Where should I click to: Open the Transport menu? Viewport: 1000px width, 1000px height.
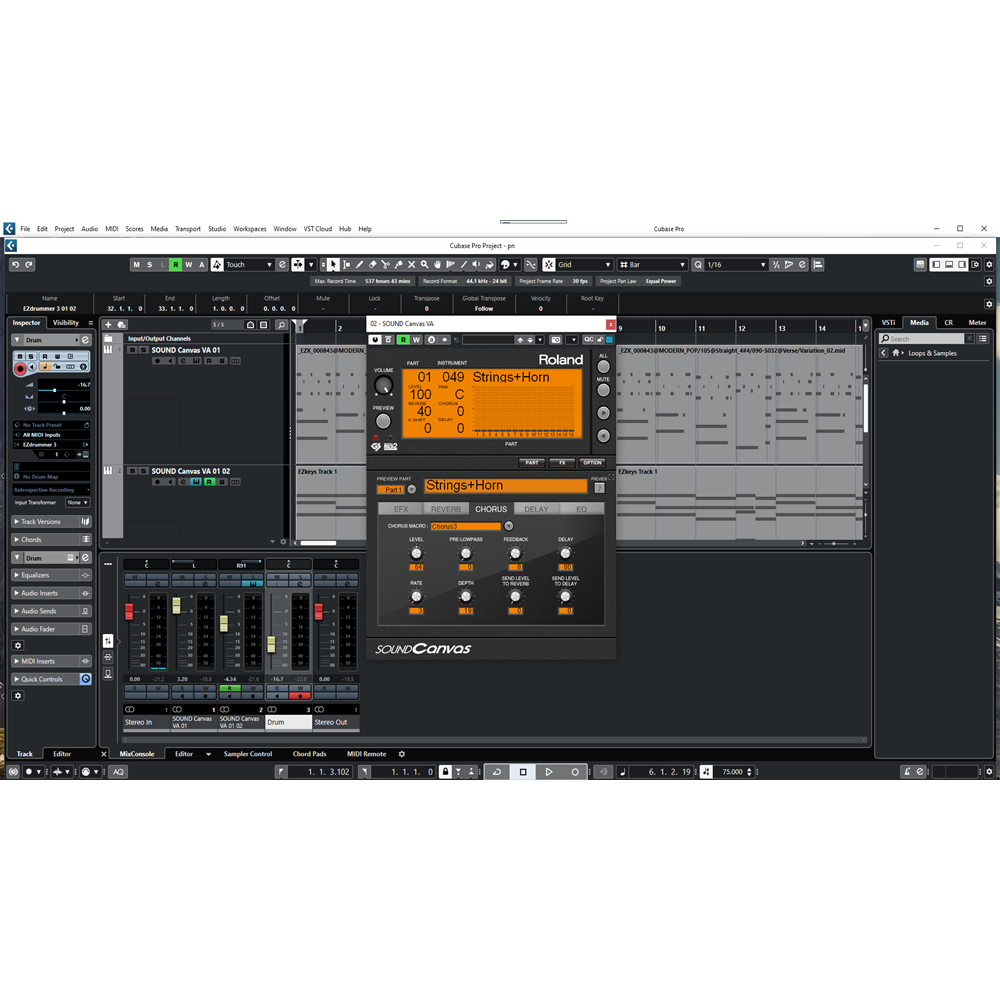188,229
